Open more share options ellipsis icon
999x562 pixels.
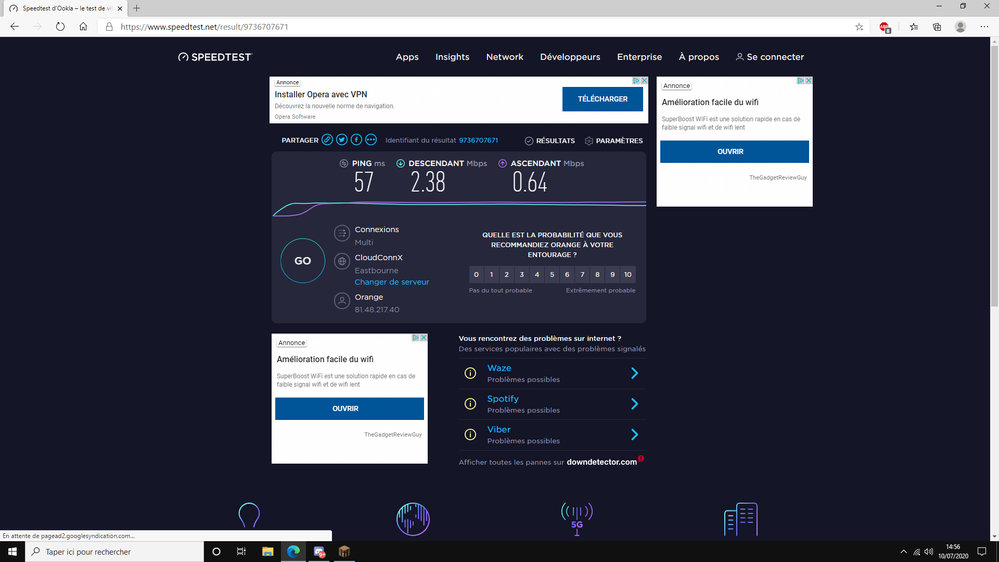tap(371, 140)
